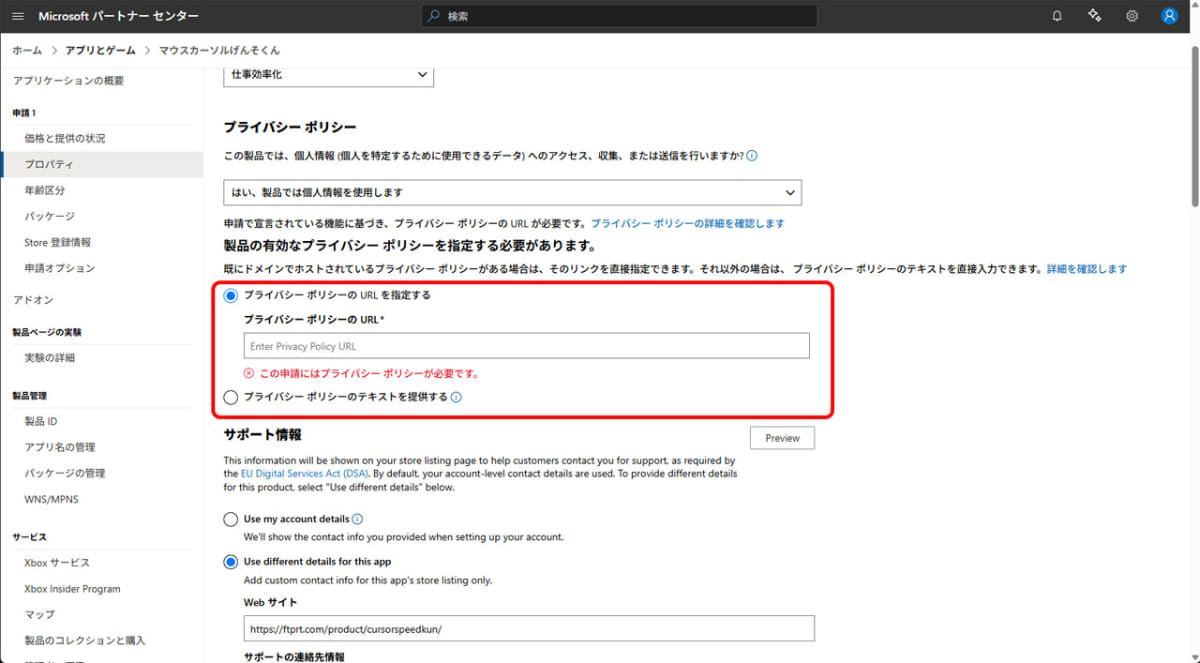The width and height of the screenshot is (1200, 663).
Task: Open Store 登録情報 in sidebar
Action: (57, 242)
